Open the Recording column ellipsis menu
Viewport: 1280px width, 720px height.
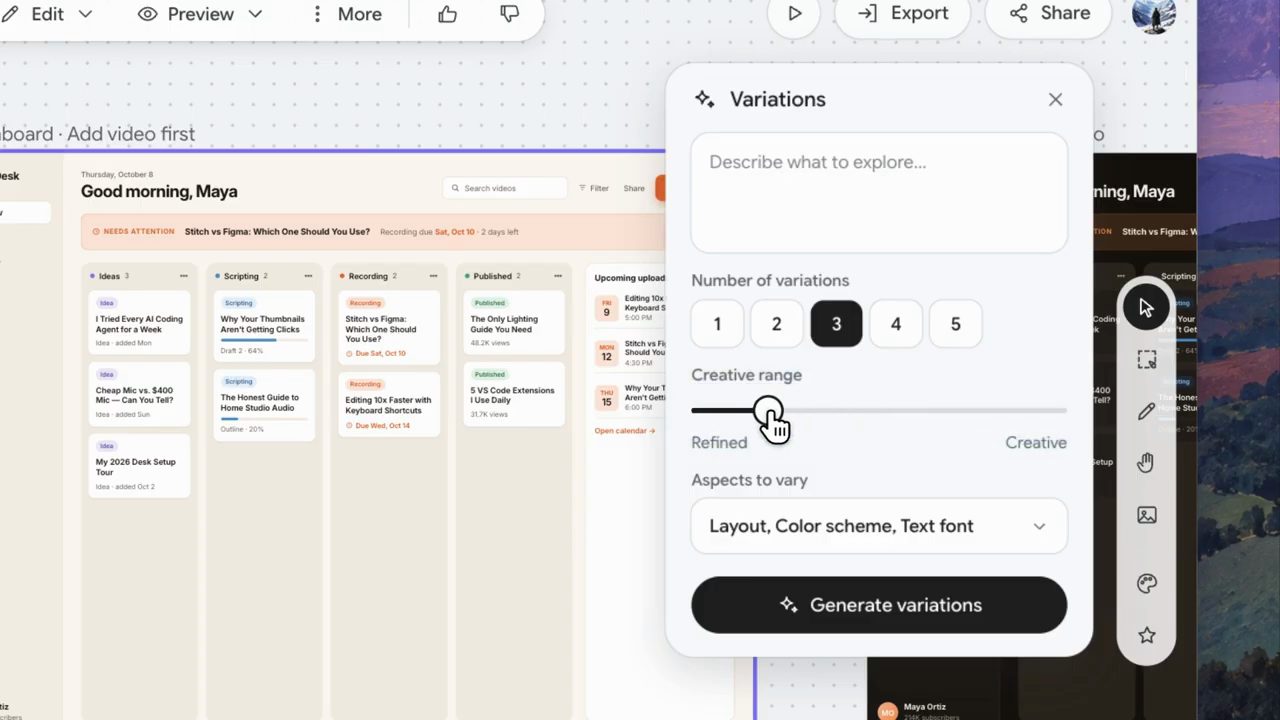click(x=433, y=276)
